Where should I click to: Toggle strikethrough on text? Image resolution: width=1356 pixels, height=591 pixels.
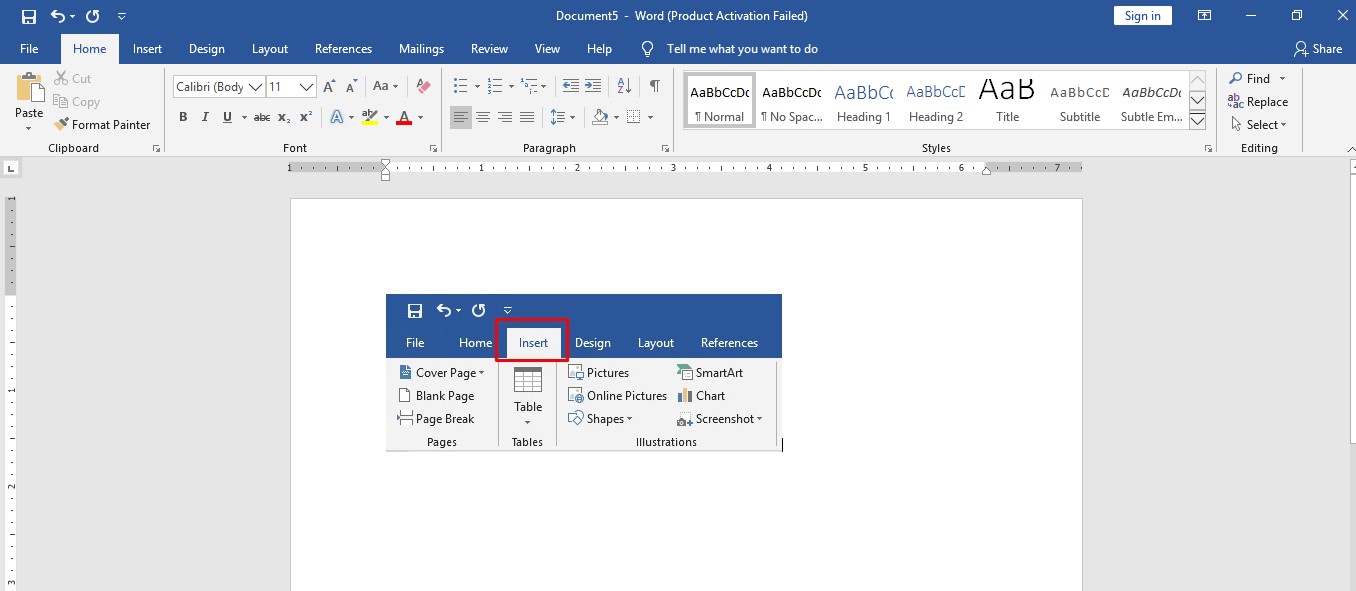(x=262, y=117)
